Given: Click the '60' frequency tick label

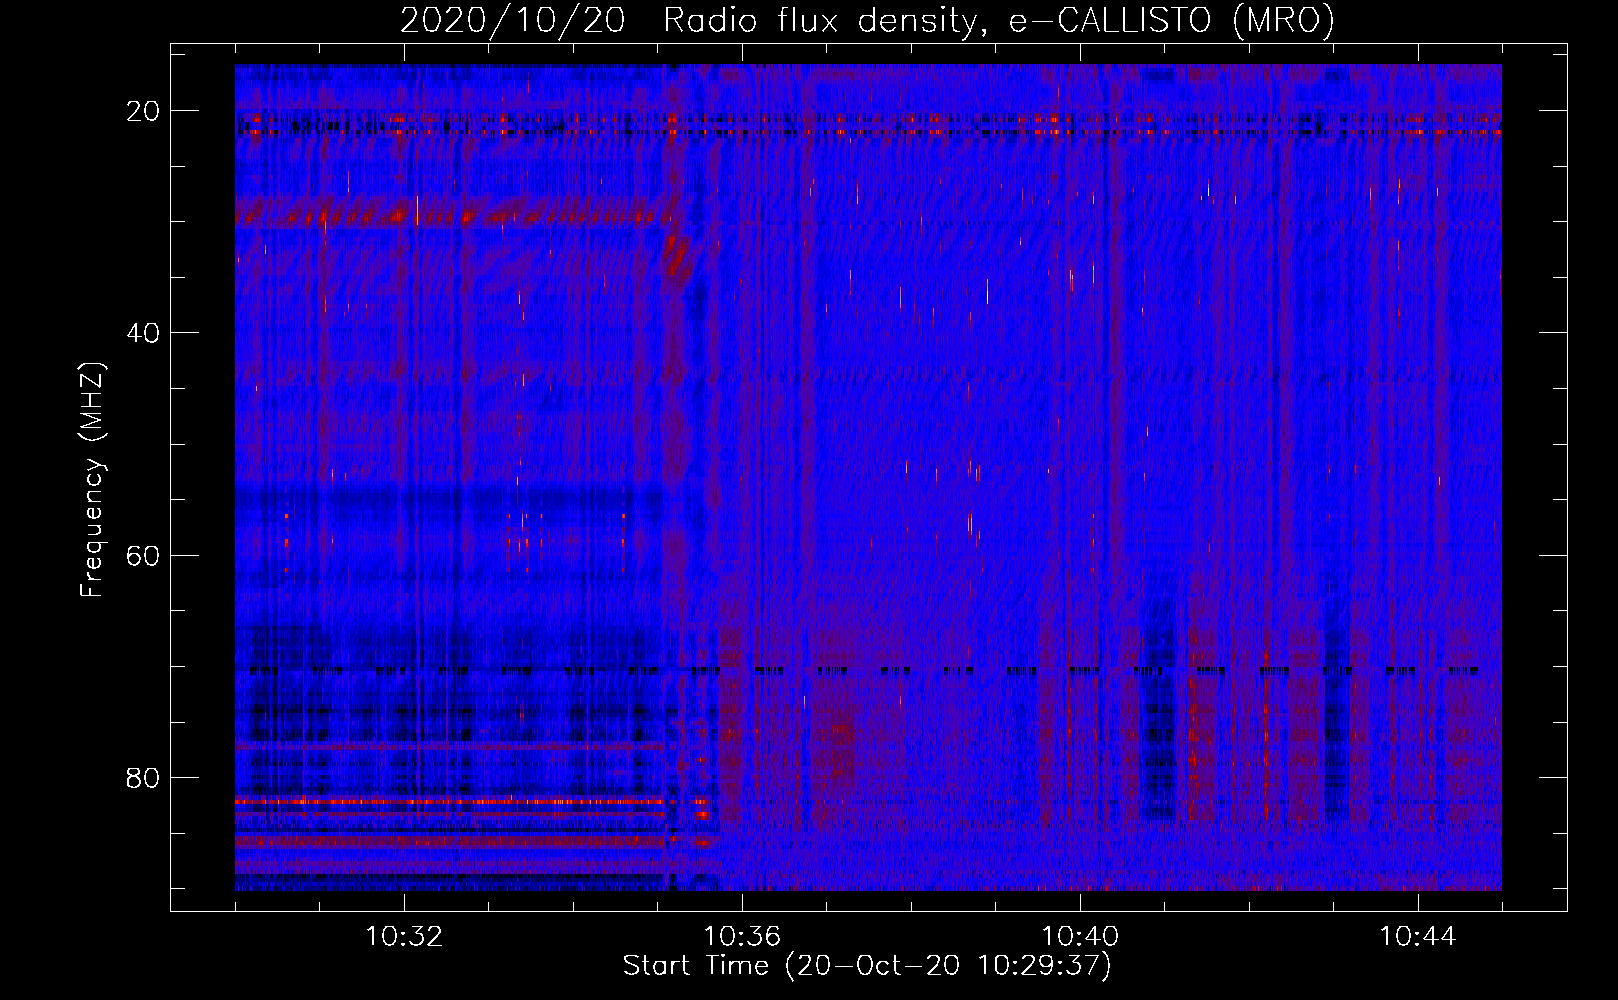Looking at the screenshot, I should (143, 555).
